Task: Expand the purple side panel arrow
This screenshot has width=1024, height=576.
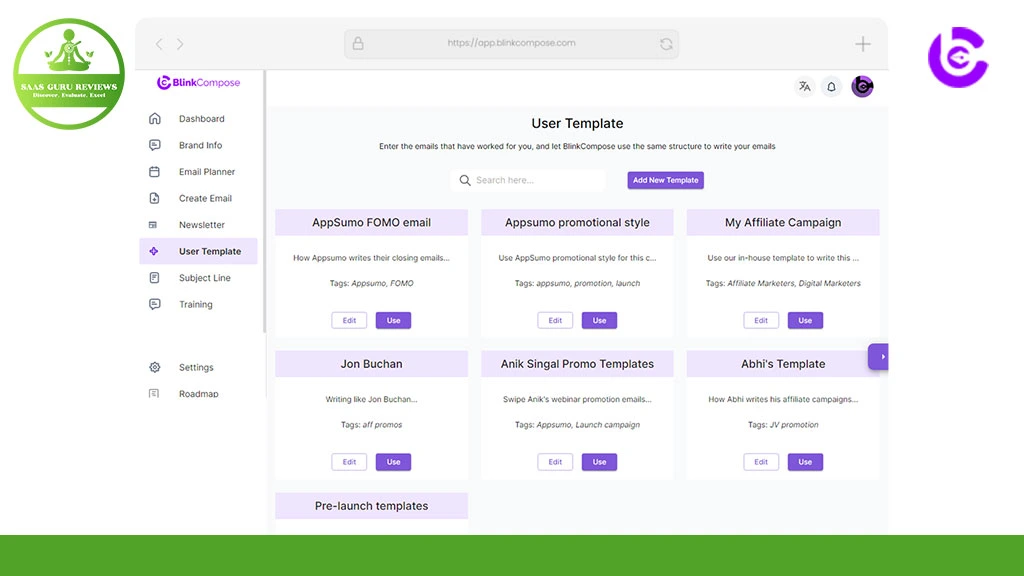Action: [878, 357]
